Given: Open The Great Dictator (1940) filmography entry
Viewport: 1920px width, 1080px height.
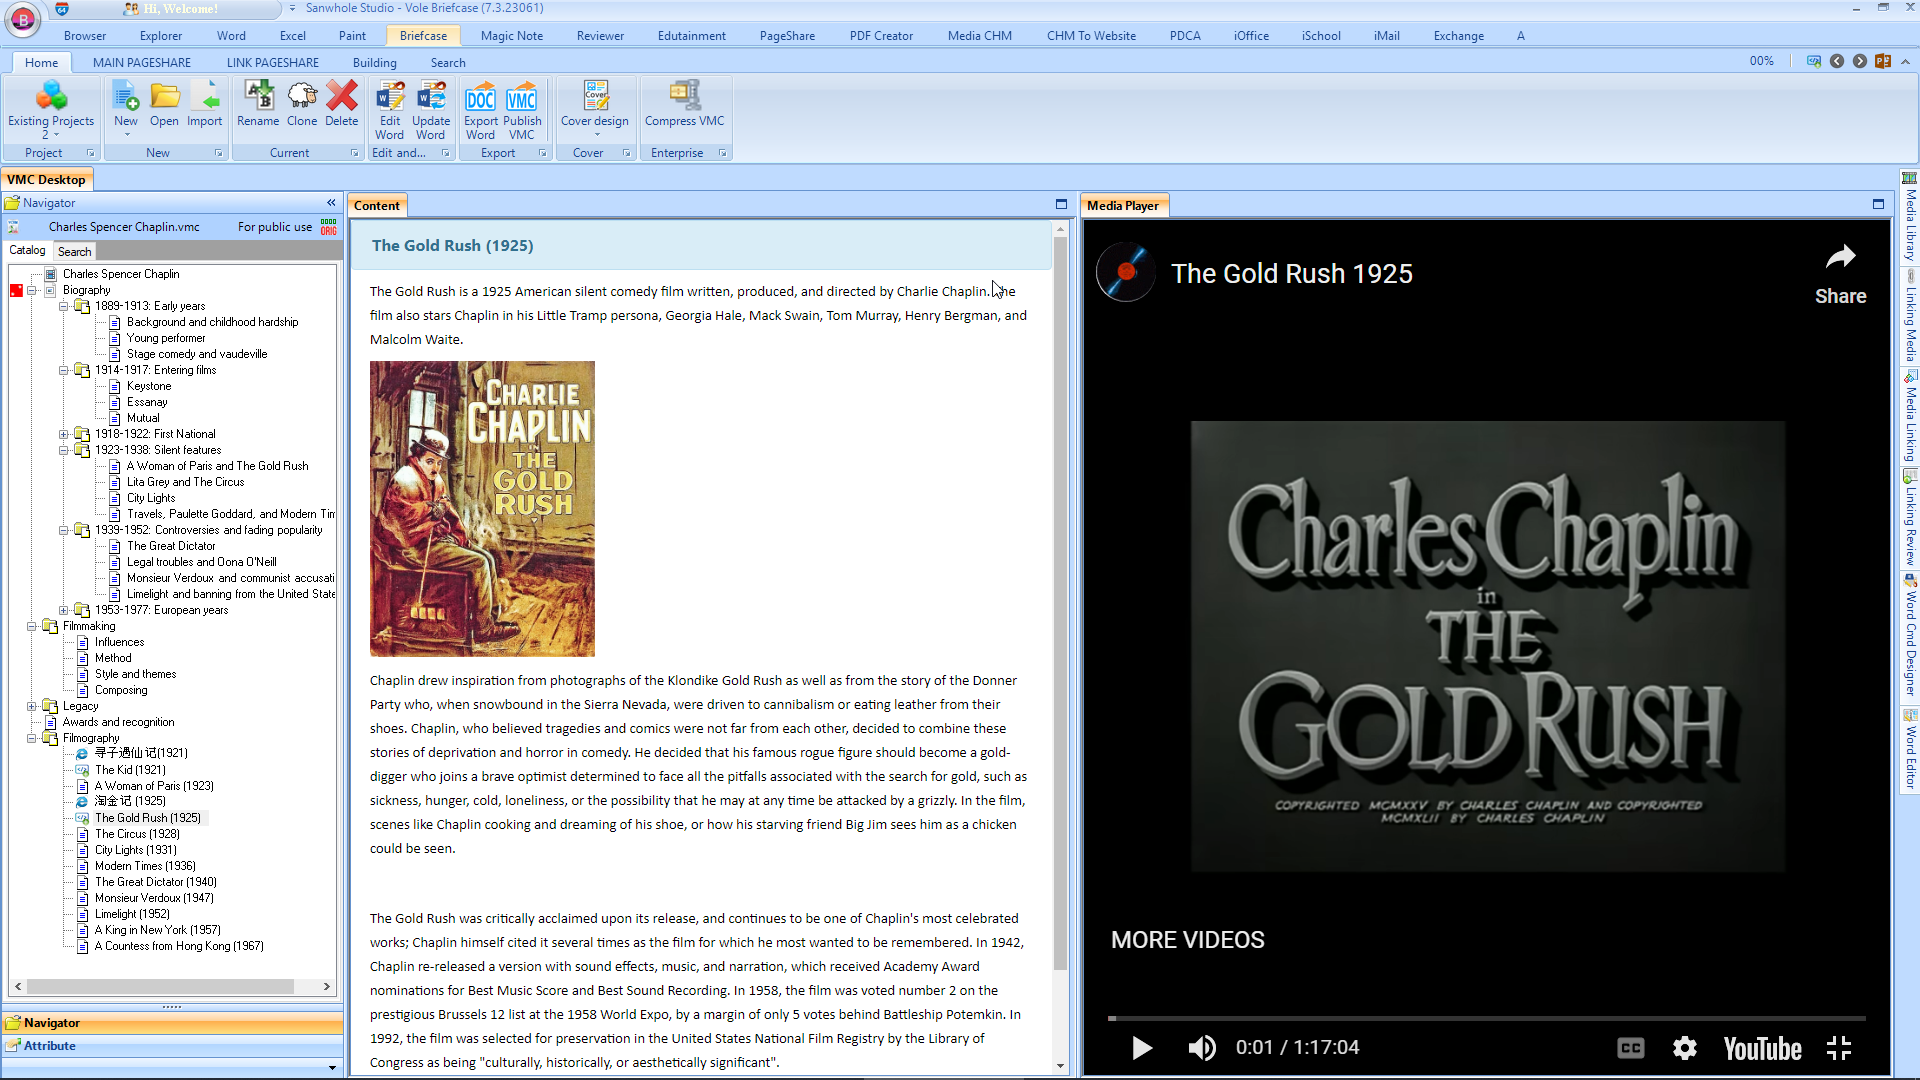Looking at the screenshot, I should 155,882.
